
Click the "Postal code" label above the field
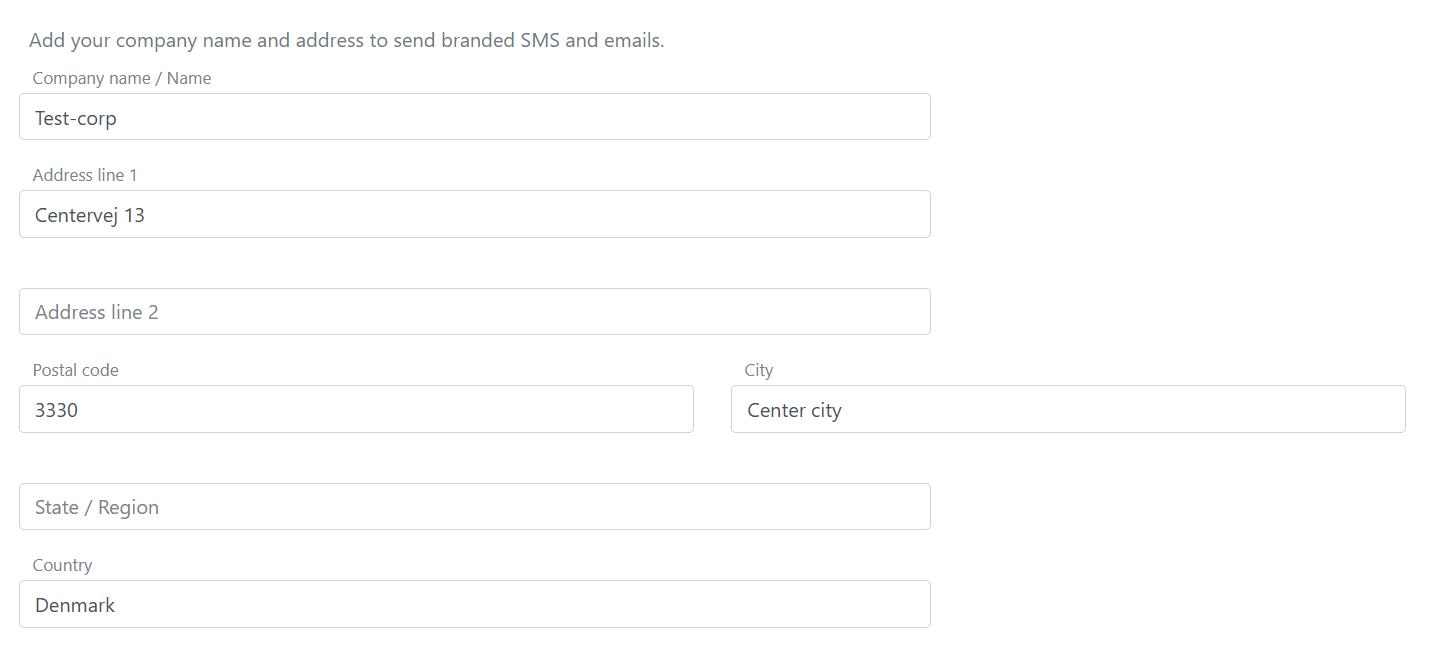(76, 370)
